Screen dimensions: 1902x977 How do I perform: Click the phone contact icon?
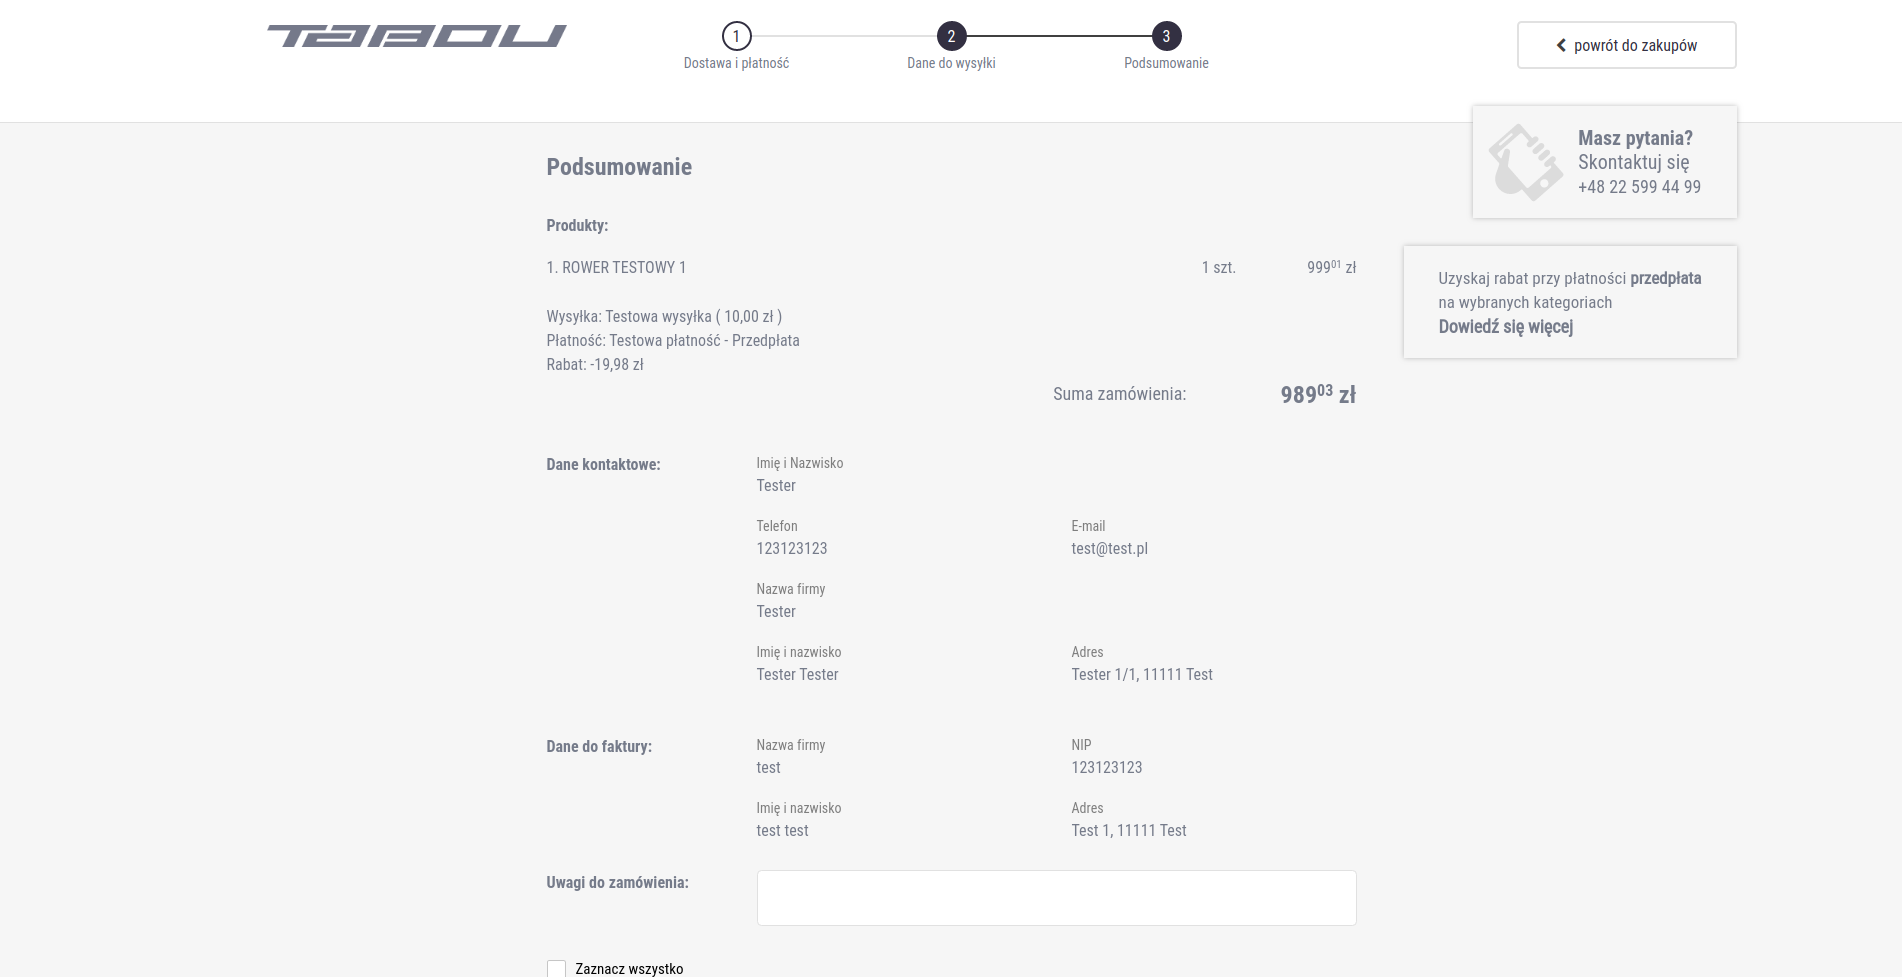tap(1525, 162)
